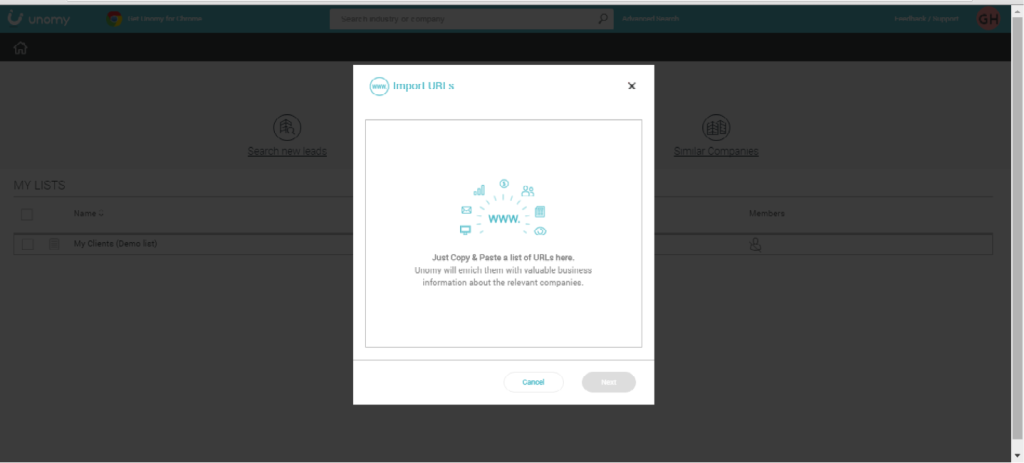Go to home via house icon
Screen dimensions: 1024x463
pos(20,48)
